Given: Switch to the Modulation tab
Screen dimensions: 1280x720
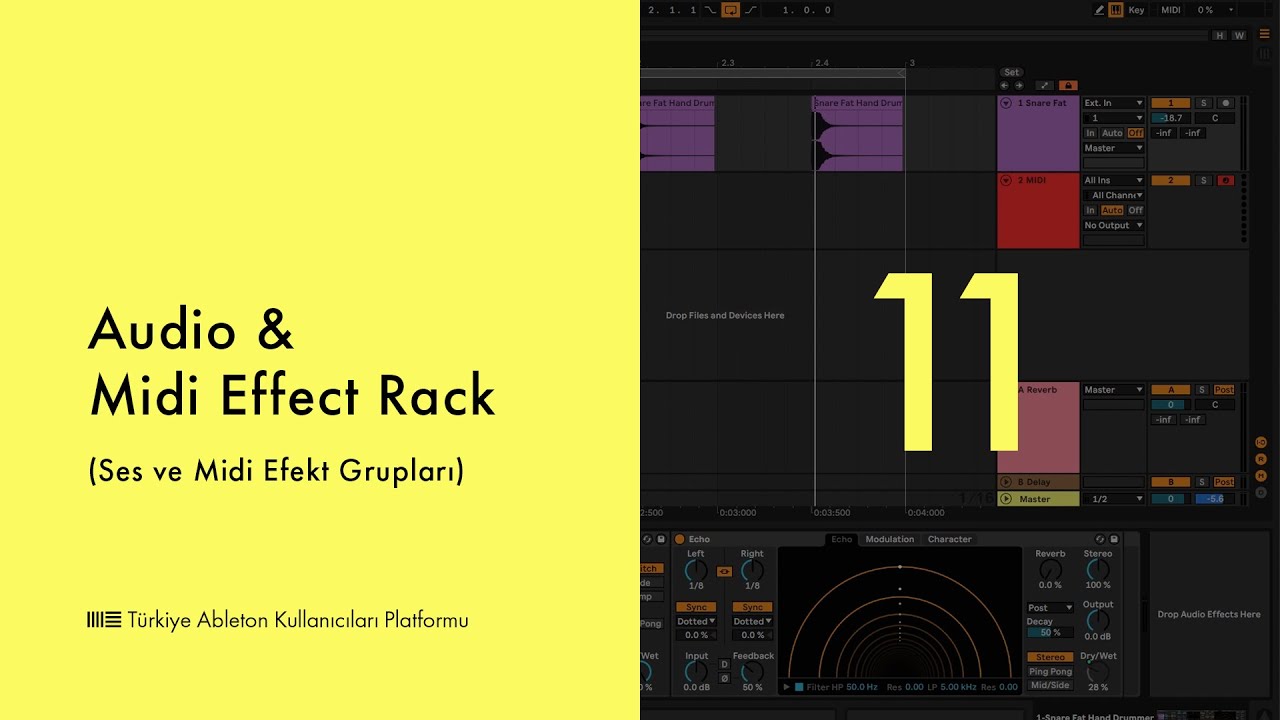Looking at the screenshot, I should tap(890, 539).
